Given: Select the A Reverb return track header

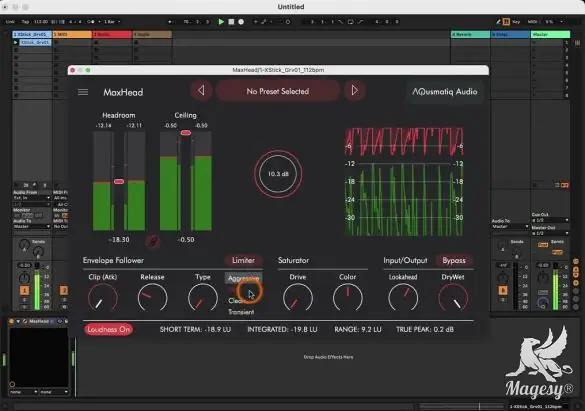Looking at the screenshot, I should (x=470, y=34).
